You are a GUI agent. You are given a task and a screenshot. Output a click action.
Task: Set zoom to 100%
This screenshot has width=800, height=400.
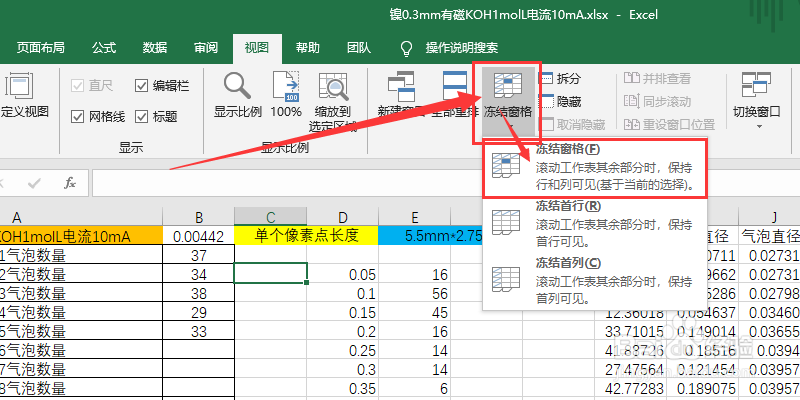(x=286, y=95)
